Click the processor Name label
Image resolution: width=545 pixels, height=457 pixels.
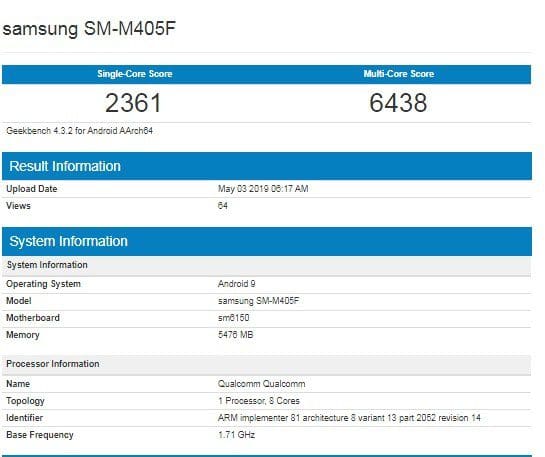click(x=18, y=384)
